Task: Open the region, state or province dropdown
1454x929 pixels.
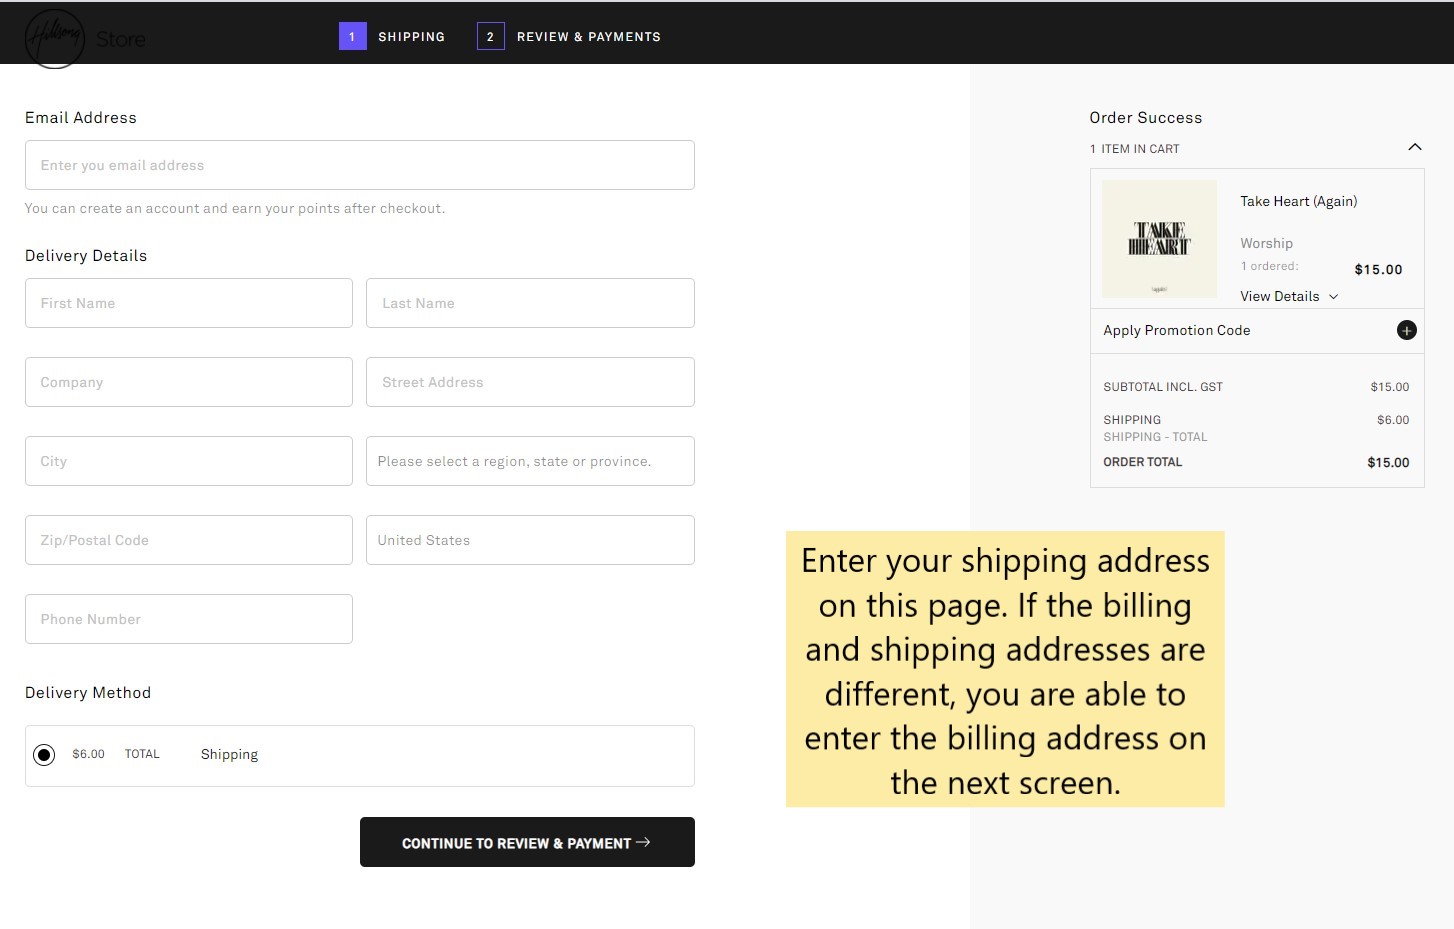Action: point(530,461)
